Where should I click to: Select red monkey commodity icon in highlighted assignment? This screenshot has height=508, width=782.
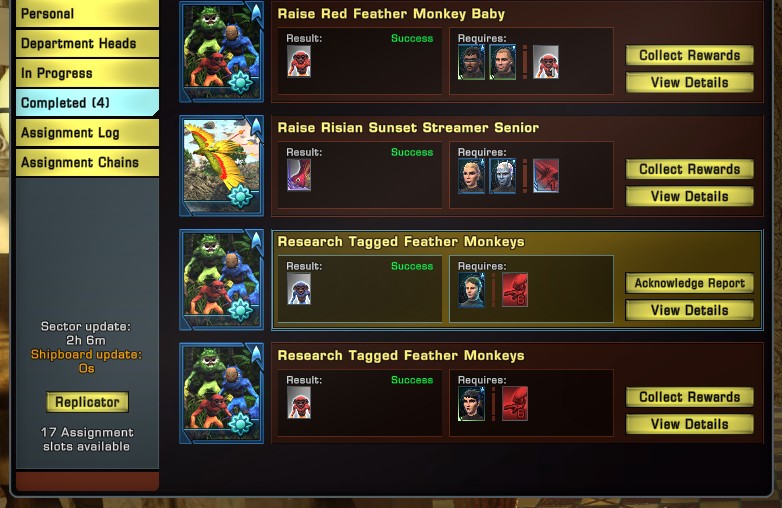pyautogui.click(x=515, y=290)
